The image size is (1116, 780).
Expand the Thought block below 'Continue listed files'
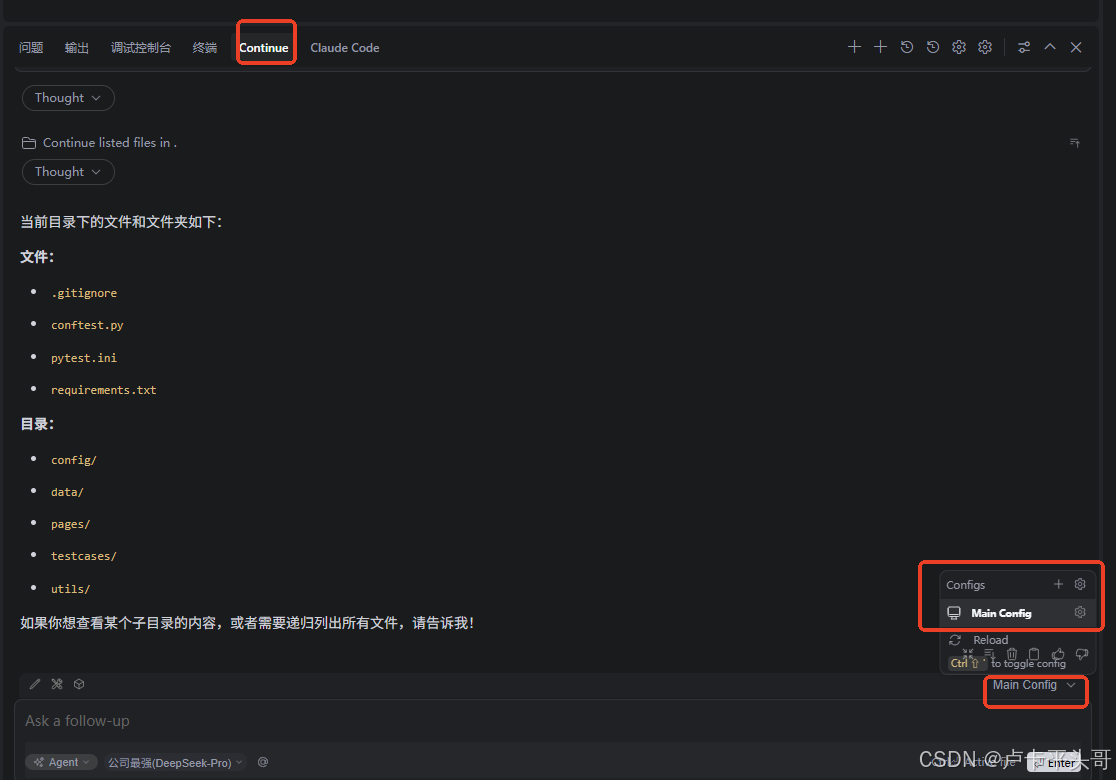click(x=68, y=172)
